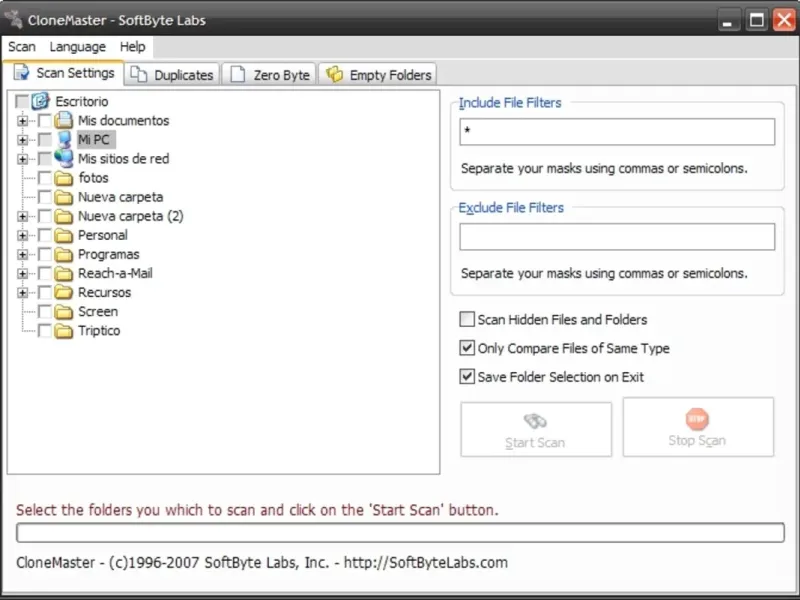800x600 pixels.
Task: Click the Triptico folder icon
Action: (x=64, y=331)
